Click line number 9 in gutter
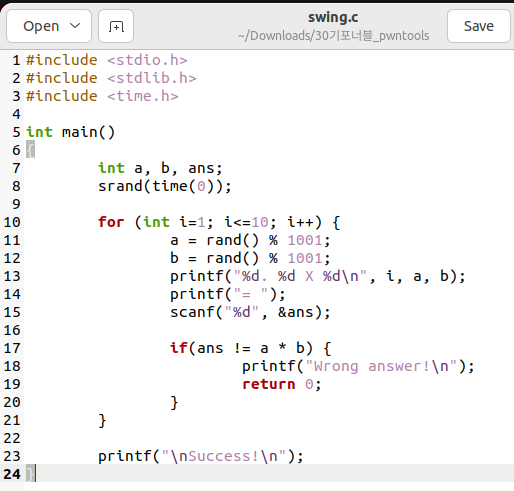The width and height of the screenshot is (514, 491). click(x=16, y=204)
